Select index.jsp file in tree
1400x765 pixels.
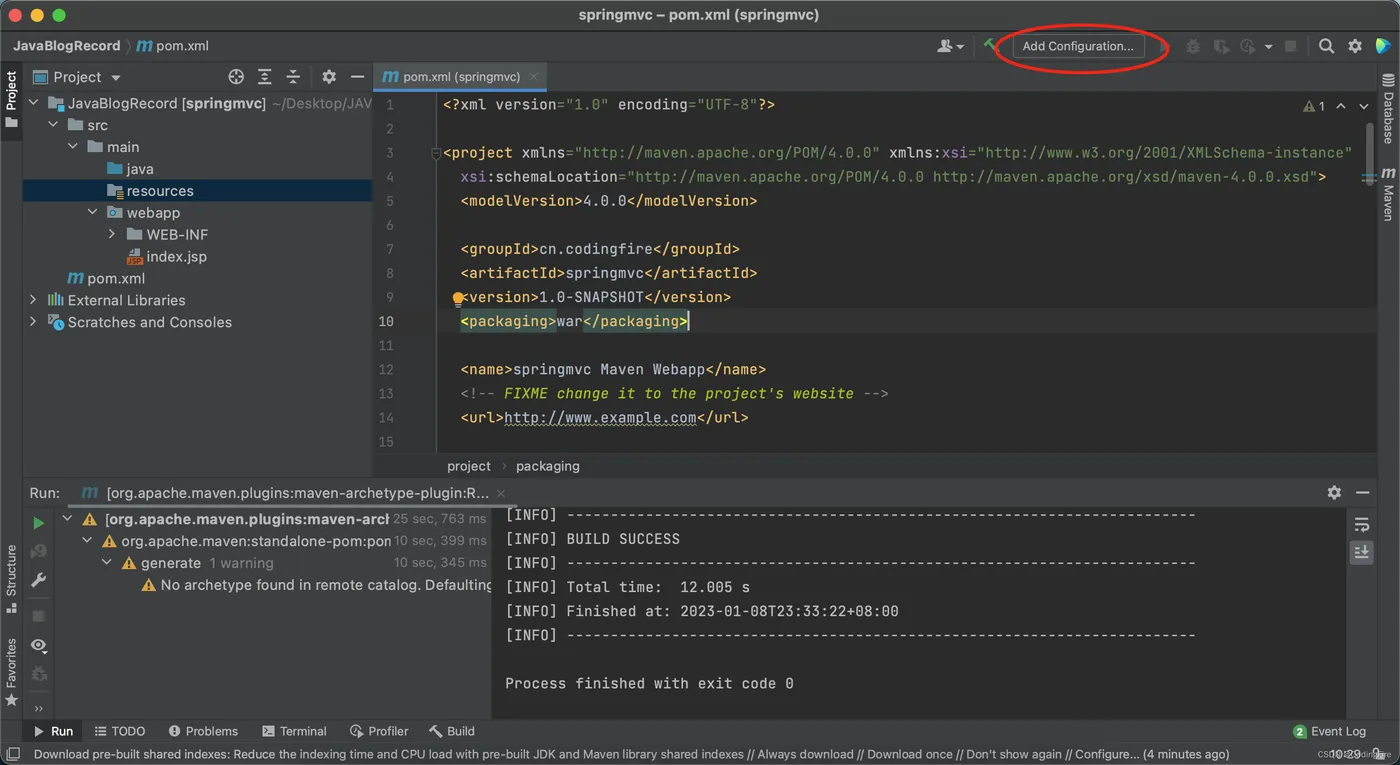pyautogui.click(x=167, y=256)
